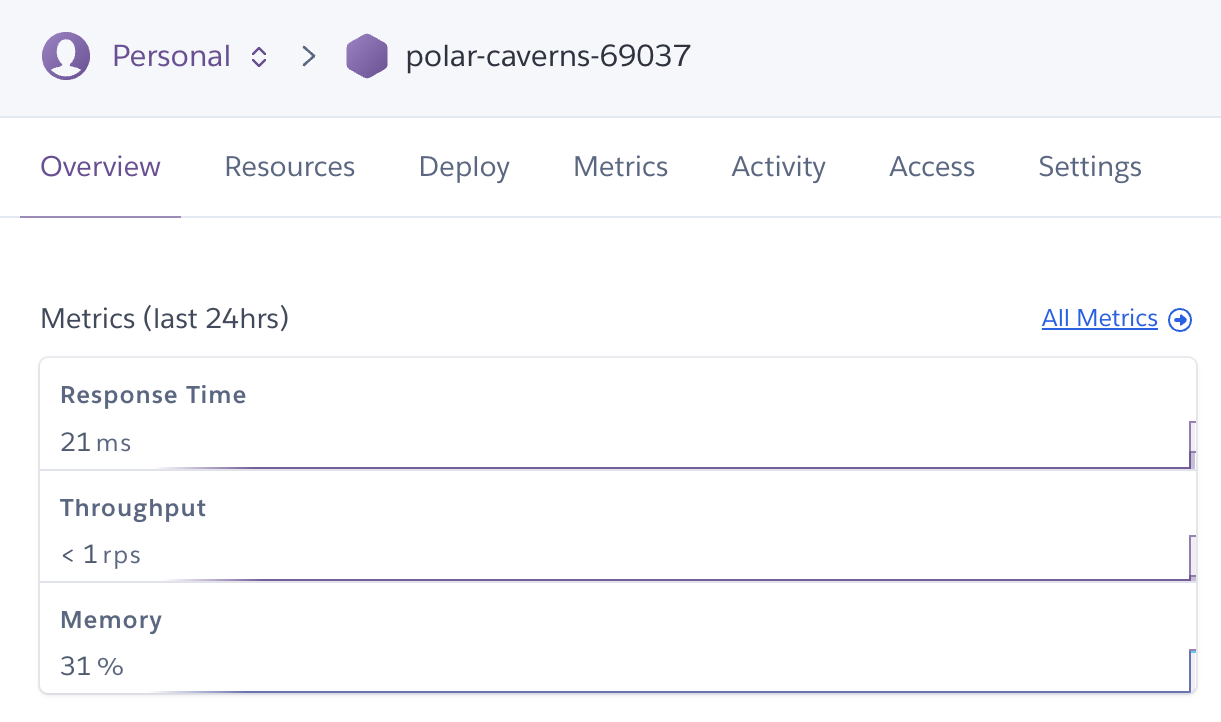1221x722 pixels.
Task: Open the Personal team switcher chevrons
Action: [259, 57]
